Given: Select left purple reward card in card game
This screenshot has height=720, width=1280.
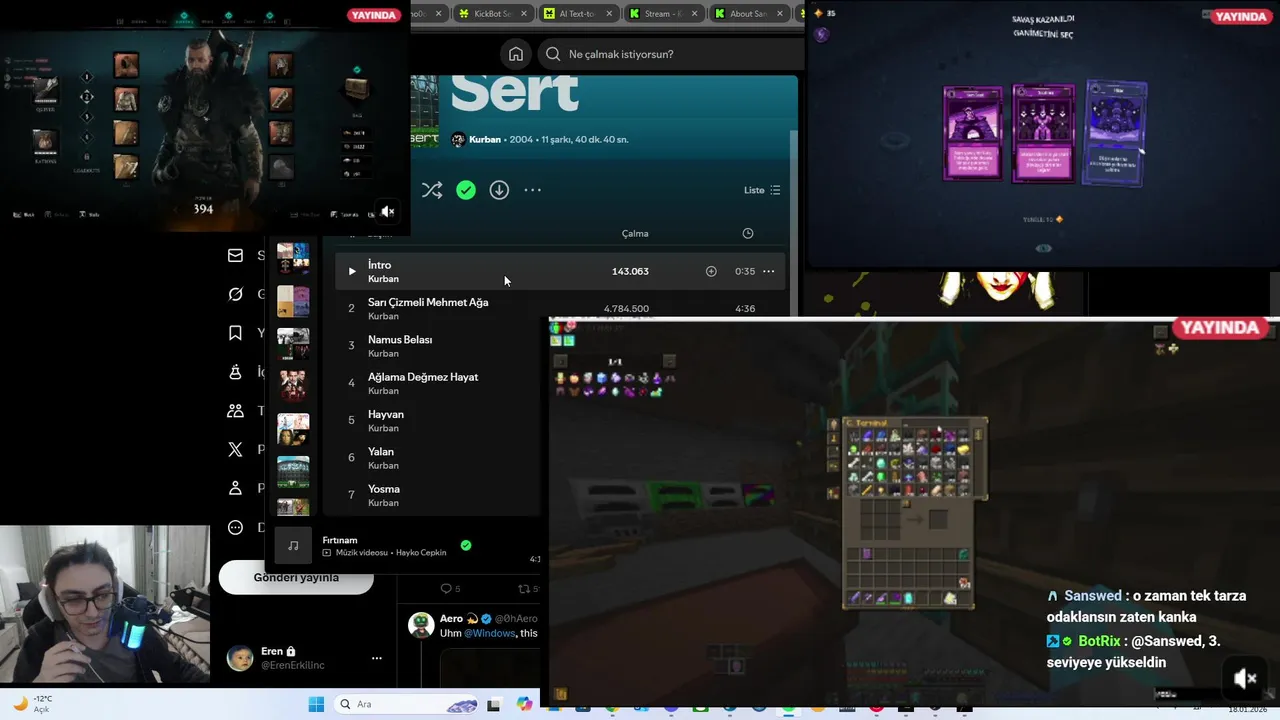Looking at the screenshot, I should [973, 133].
